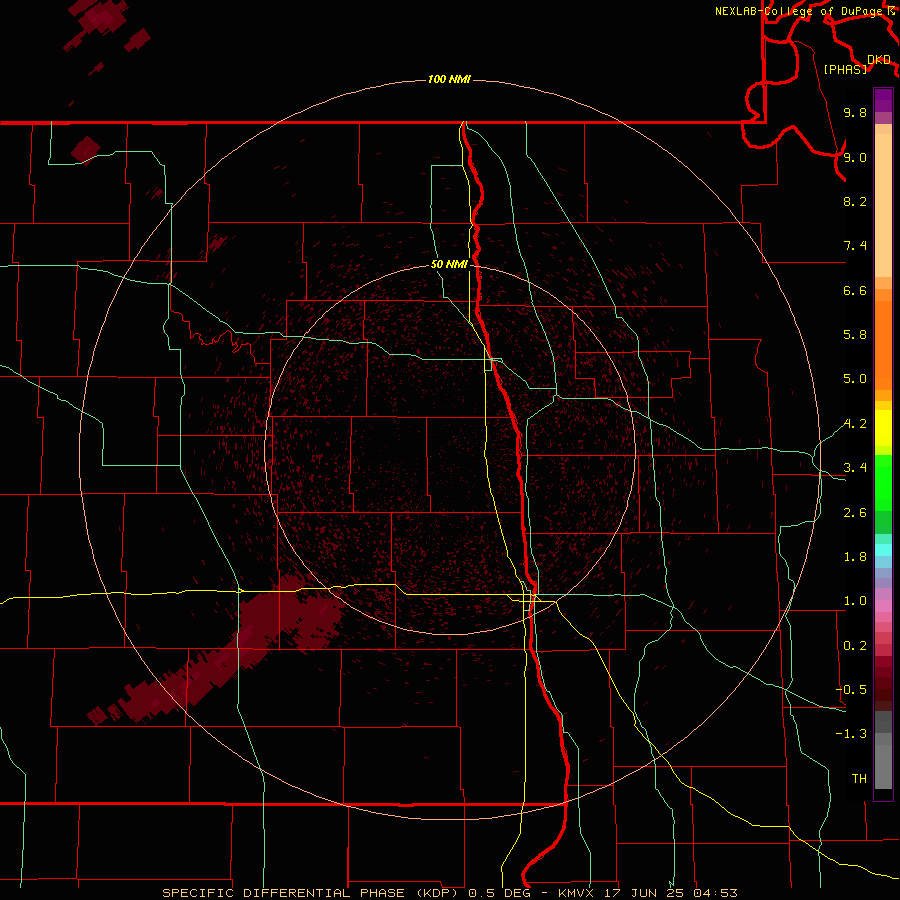Click the 8.2 scale label
This screenshot has height=900, width=900.
[x=855, y=201]
